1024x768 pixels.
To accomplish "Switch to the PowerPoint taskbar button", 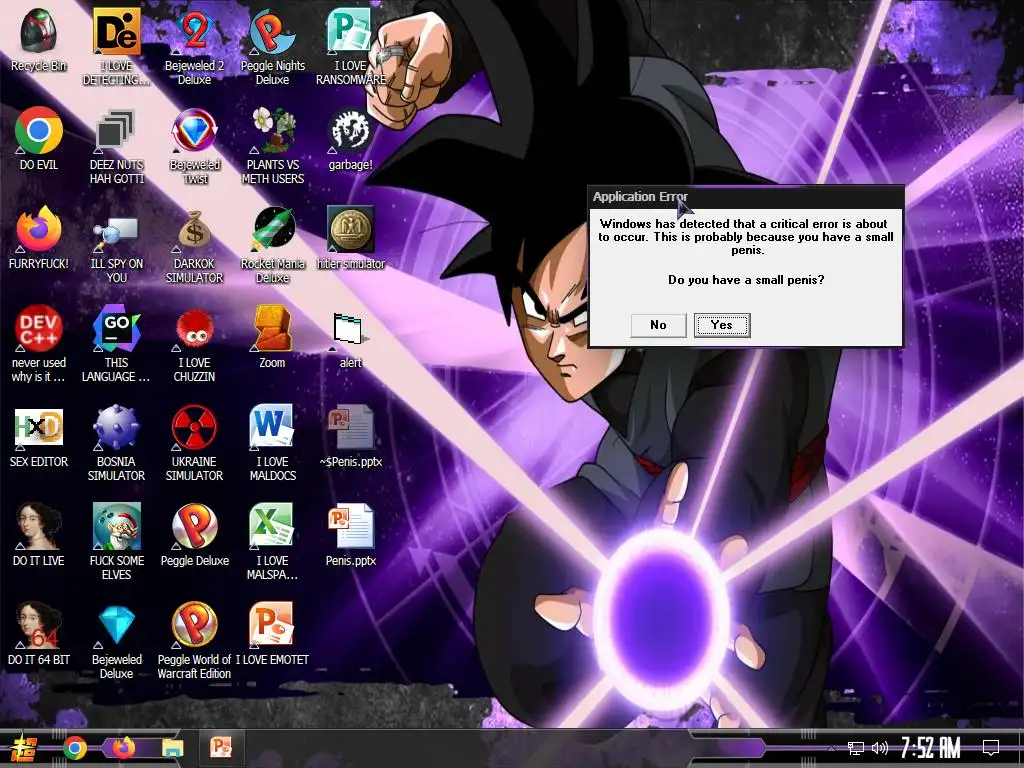I will 221,747.
